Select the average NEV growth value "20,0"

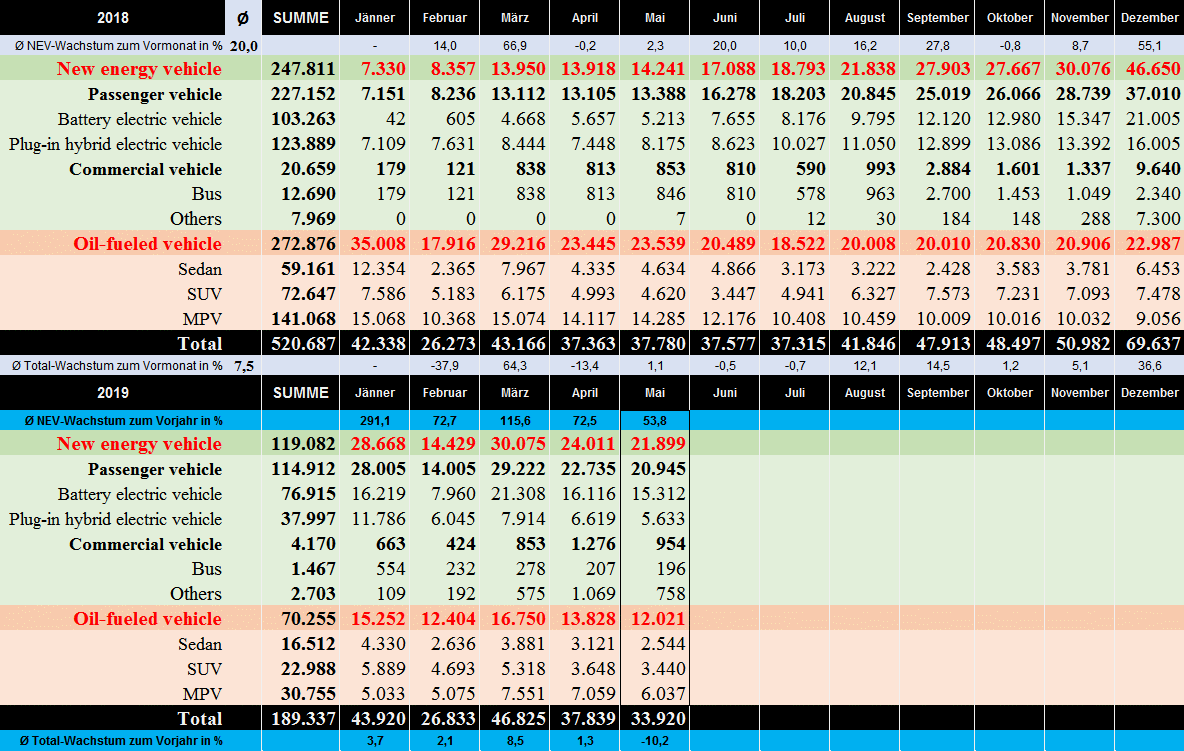[x=243, y=46]
